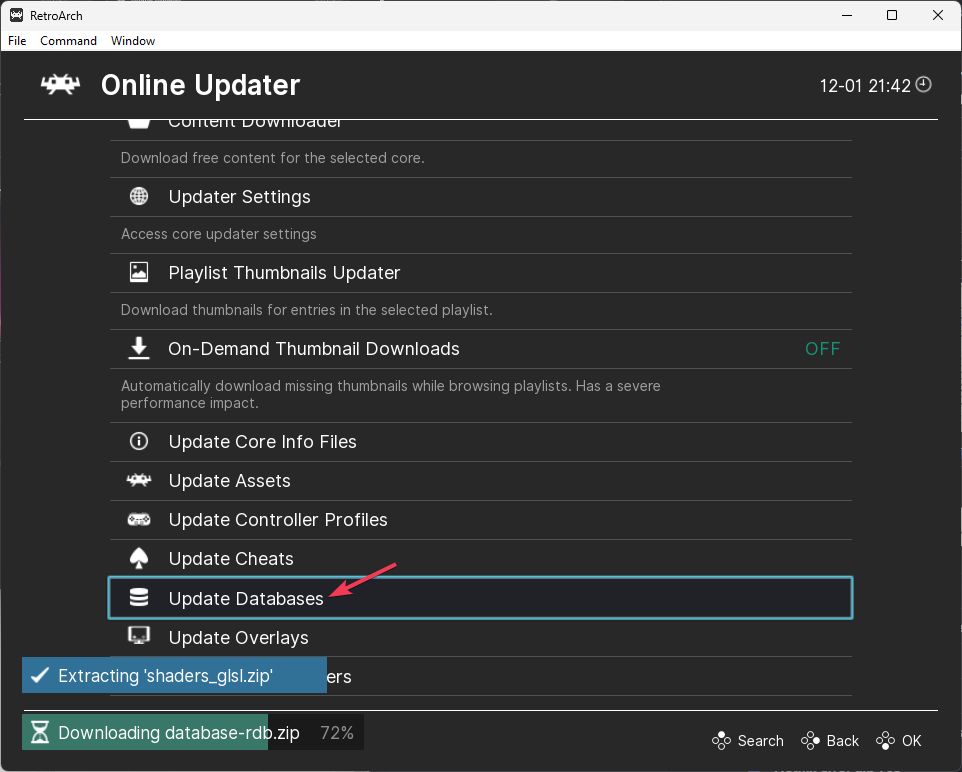962x772 pixels.
Task: Open the File menu
Action: click(17, 41)
